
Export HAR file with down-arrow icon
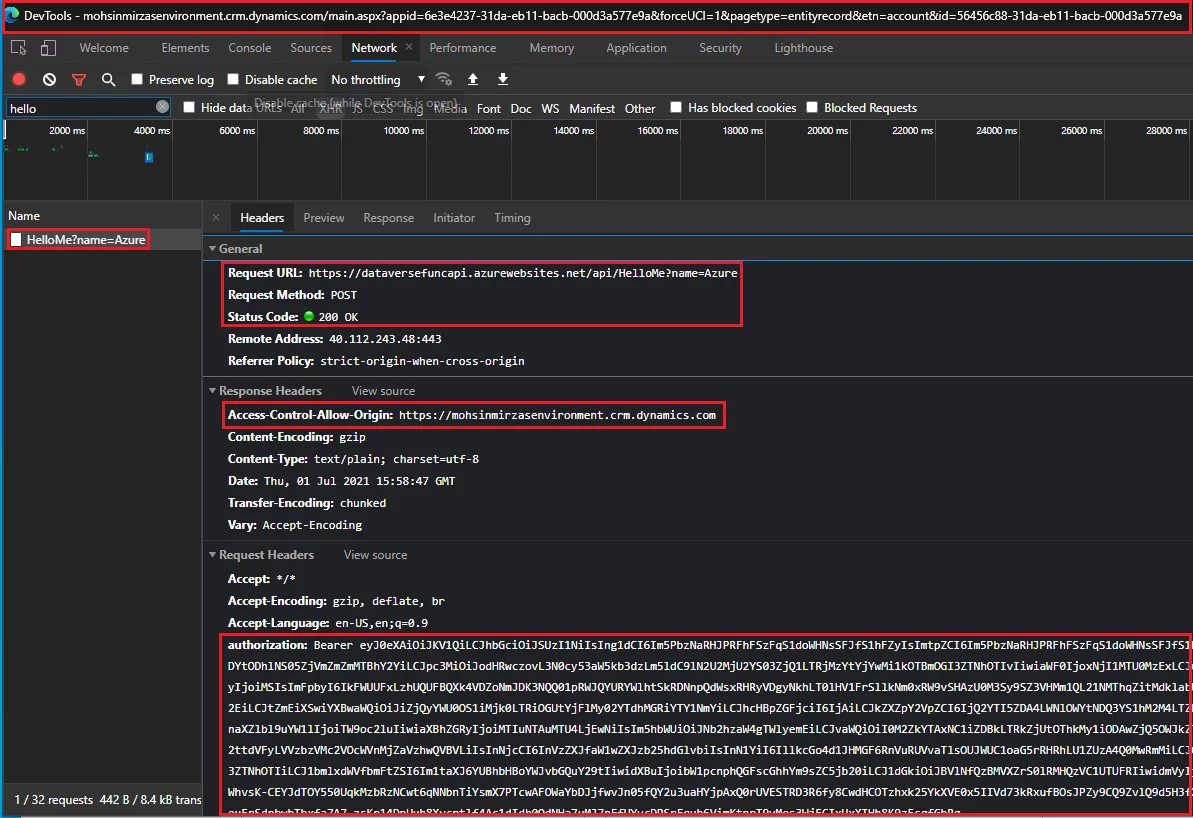click(x=502, y=79)
